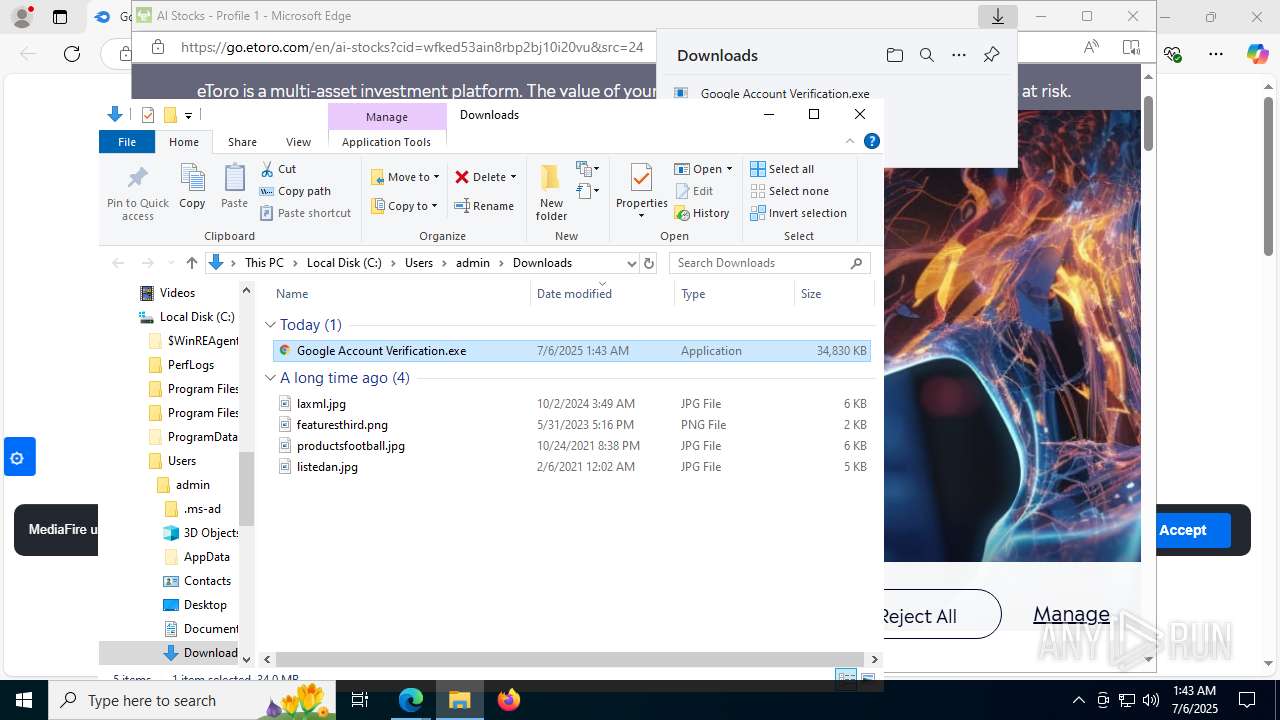The width and height of the screenshot is (1280, 720).
Task: Open more options in Edge Downloads panel
Action: click(959, 55)
